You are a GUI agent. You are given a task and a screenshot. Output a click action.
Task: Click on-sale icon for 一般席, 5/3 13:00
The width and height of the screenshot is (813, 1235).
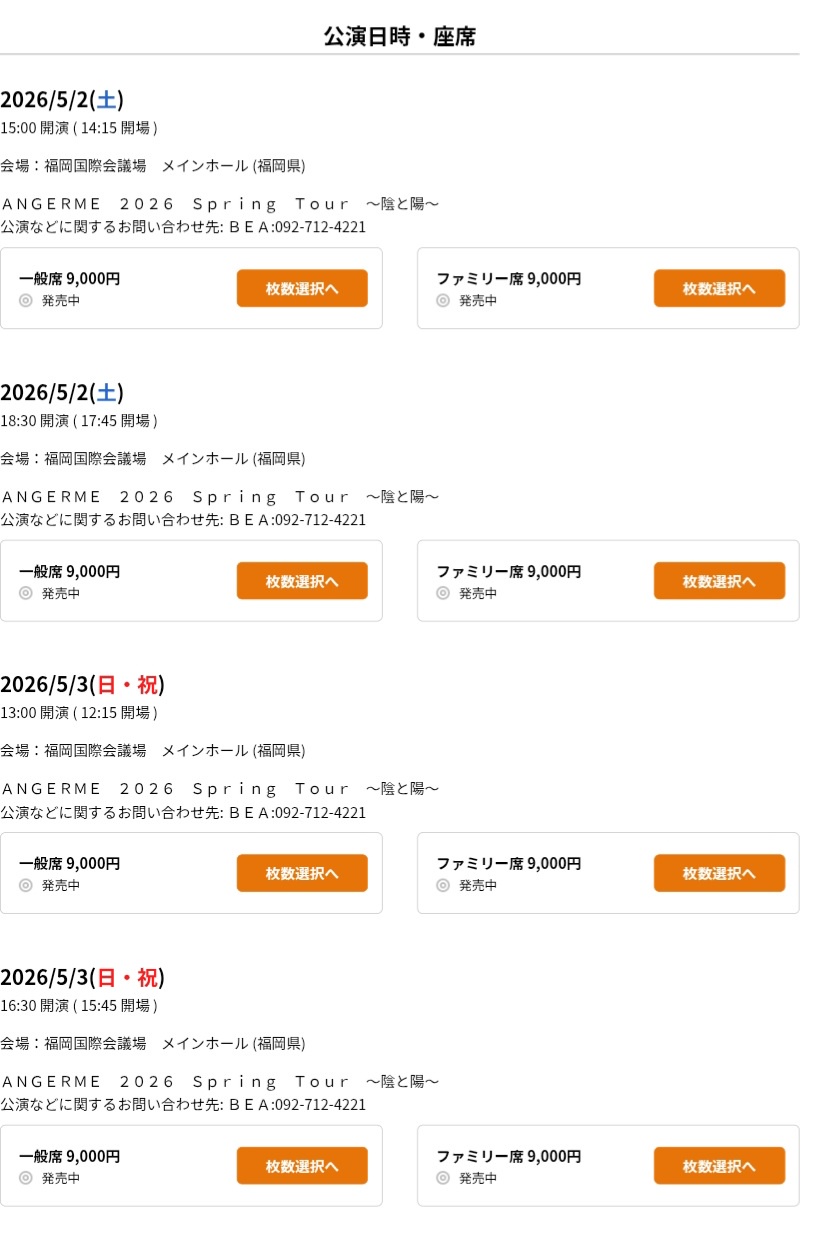pos(26,885)
